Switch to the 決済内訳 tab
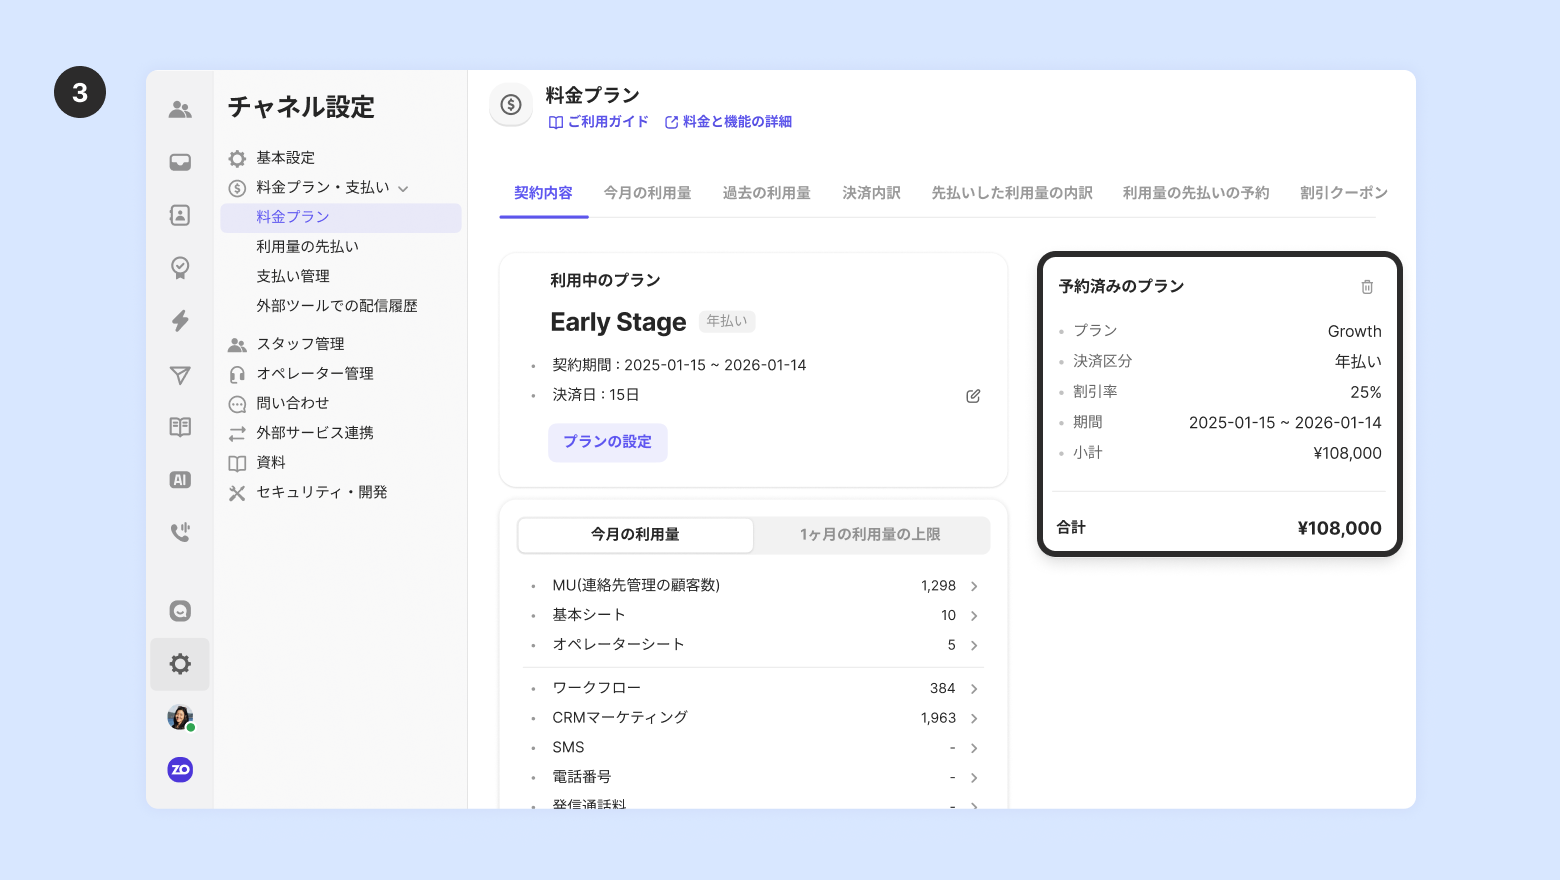Image resolution: width=1560 pixels, height=880 pixels. point(871,193)
